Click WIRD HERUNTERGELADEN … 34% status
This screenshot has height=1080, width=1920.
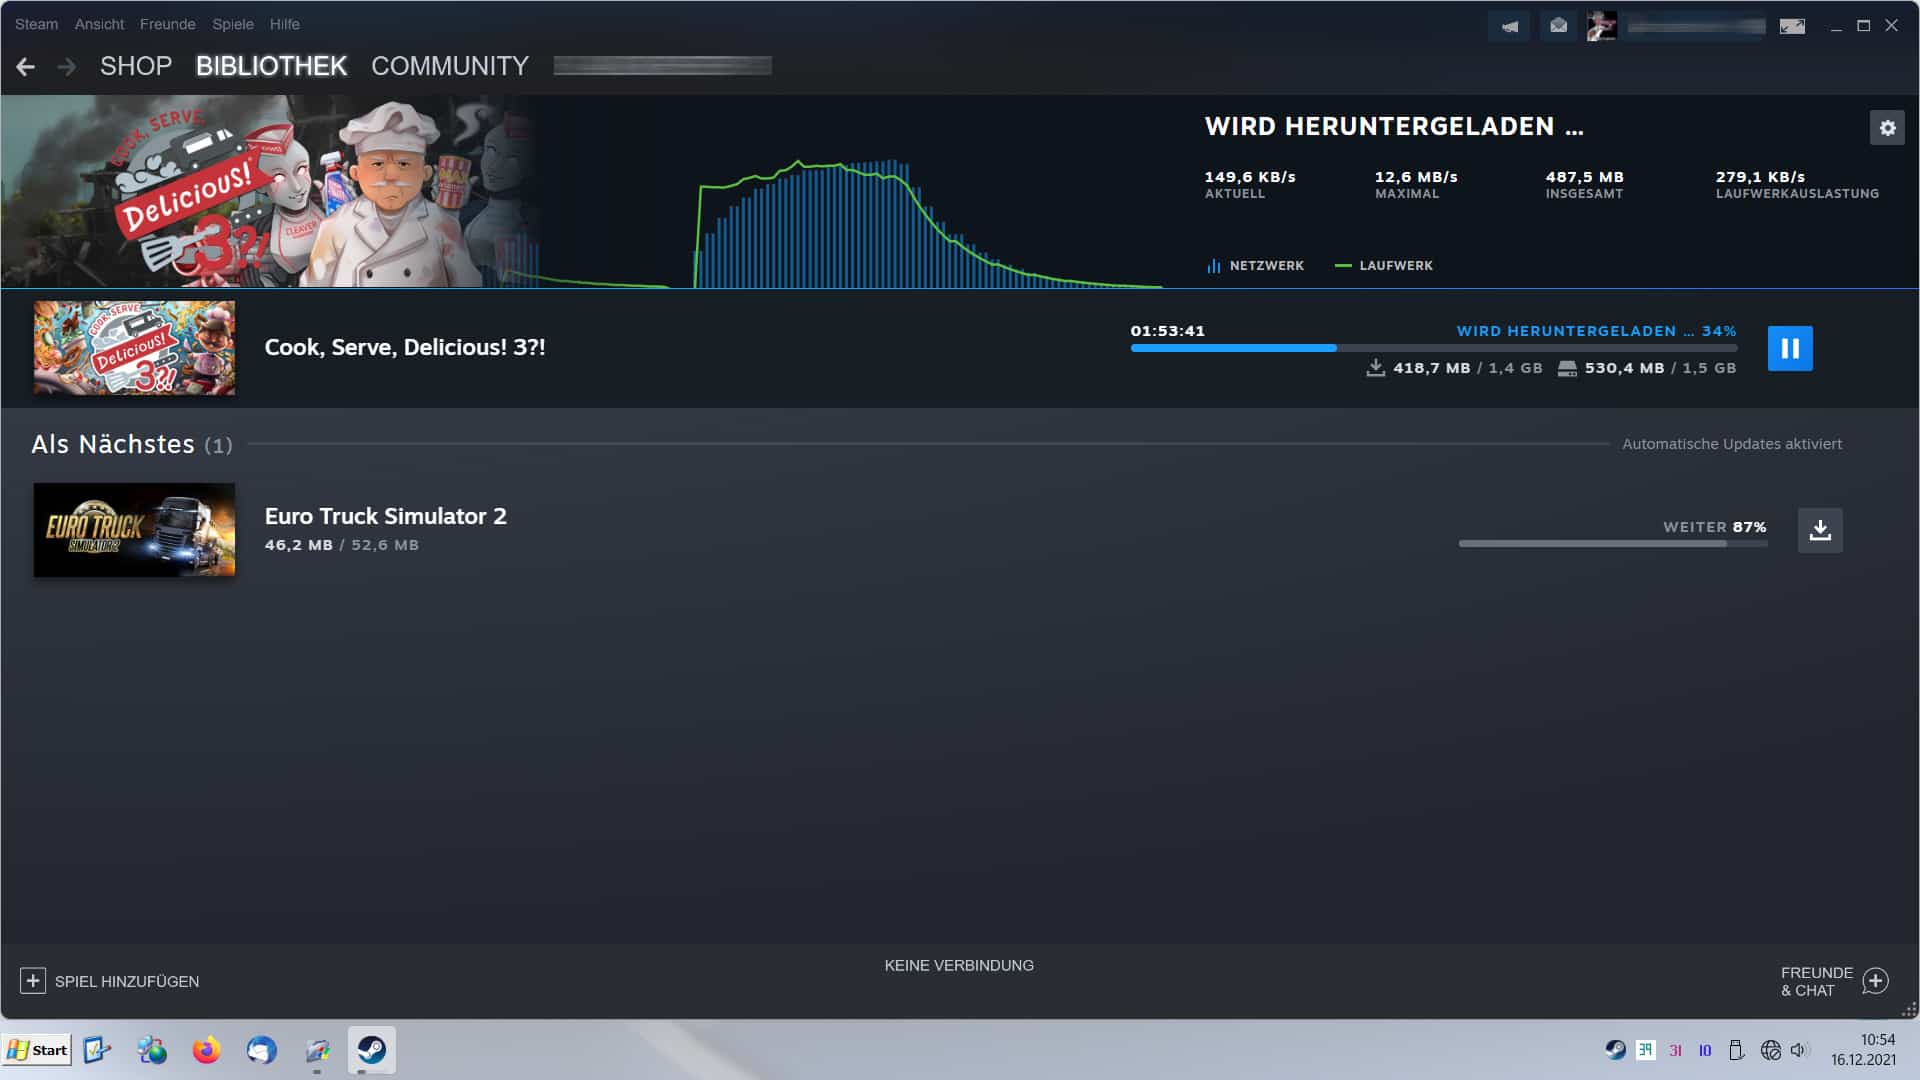pos(1596,331)
